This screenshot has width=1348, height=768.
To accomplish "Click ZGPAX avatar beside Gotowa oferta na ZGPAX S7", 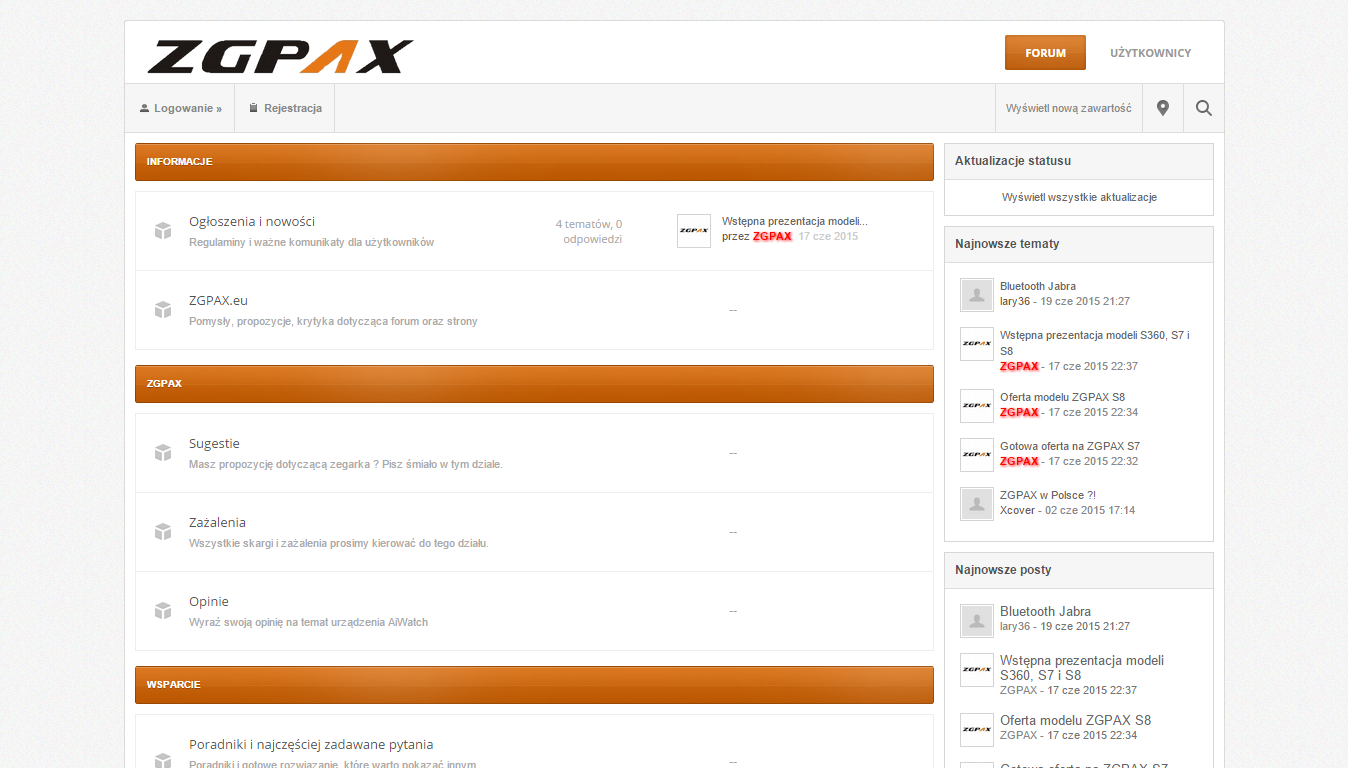I will 977,455.
